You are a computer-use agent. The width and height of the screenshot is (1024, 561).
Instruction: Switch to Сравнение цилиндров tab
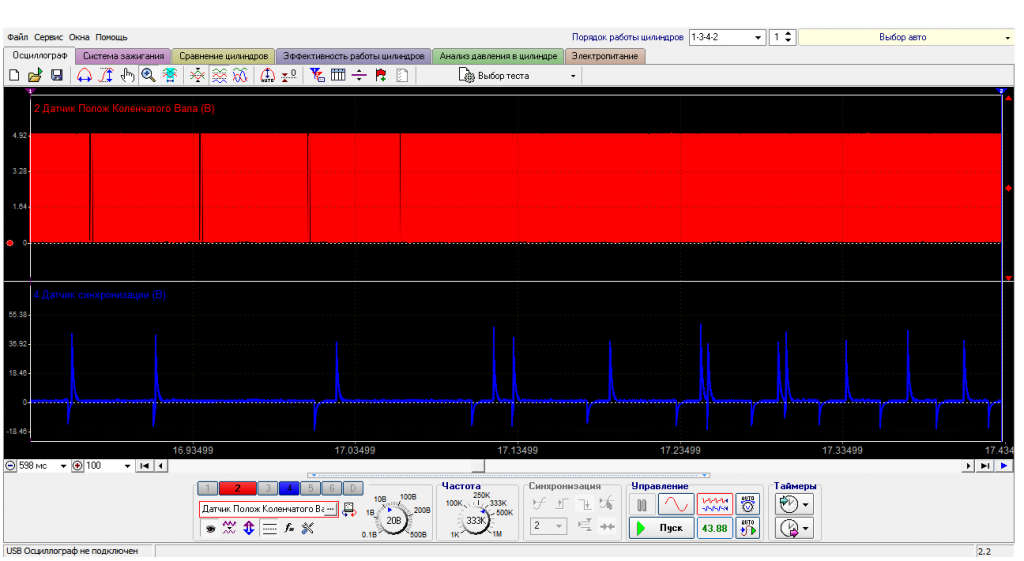223,56
